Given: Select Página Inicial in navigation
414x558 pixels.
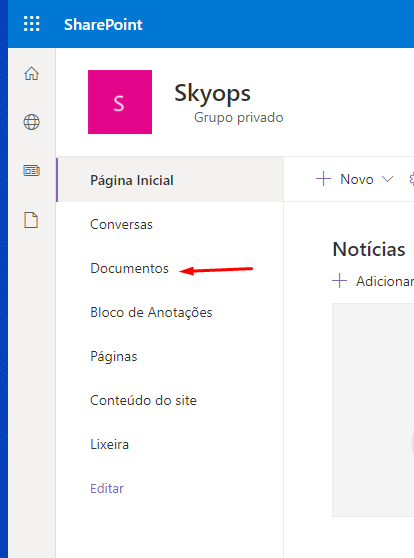Looking at the screenshot, I should [170, 180].
